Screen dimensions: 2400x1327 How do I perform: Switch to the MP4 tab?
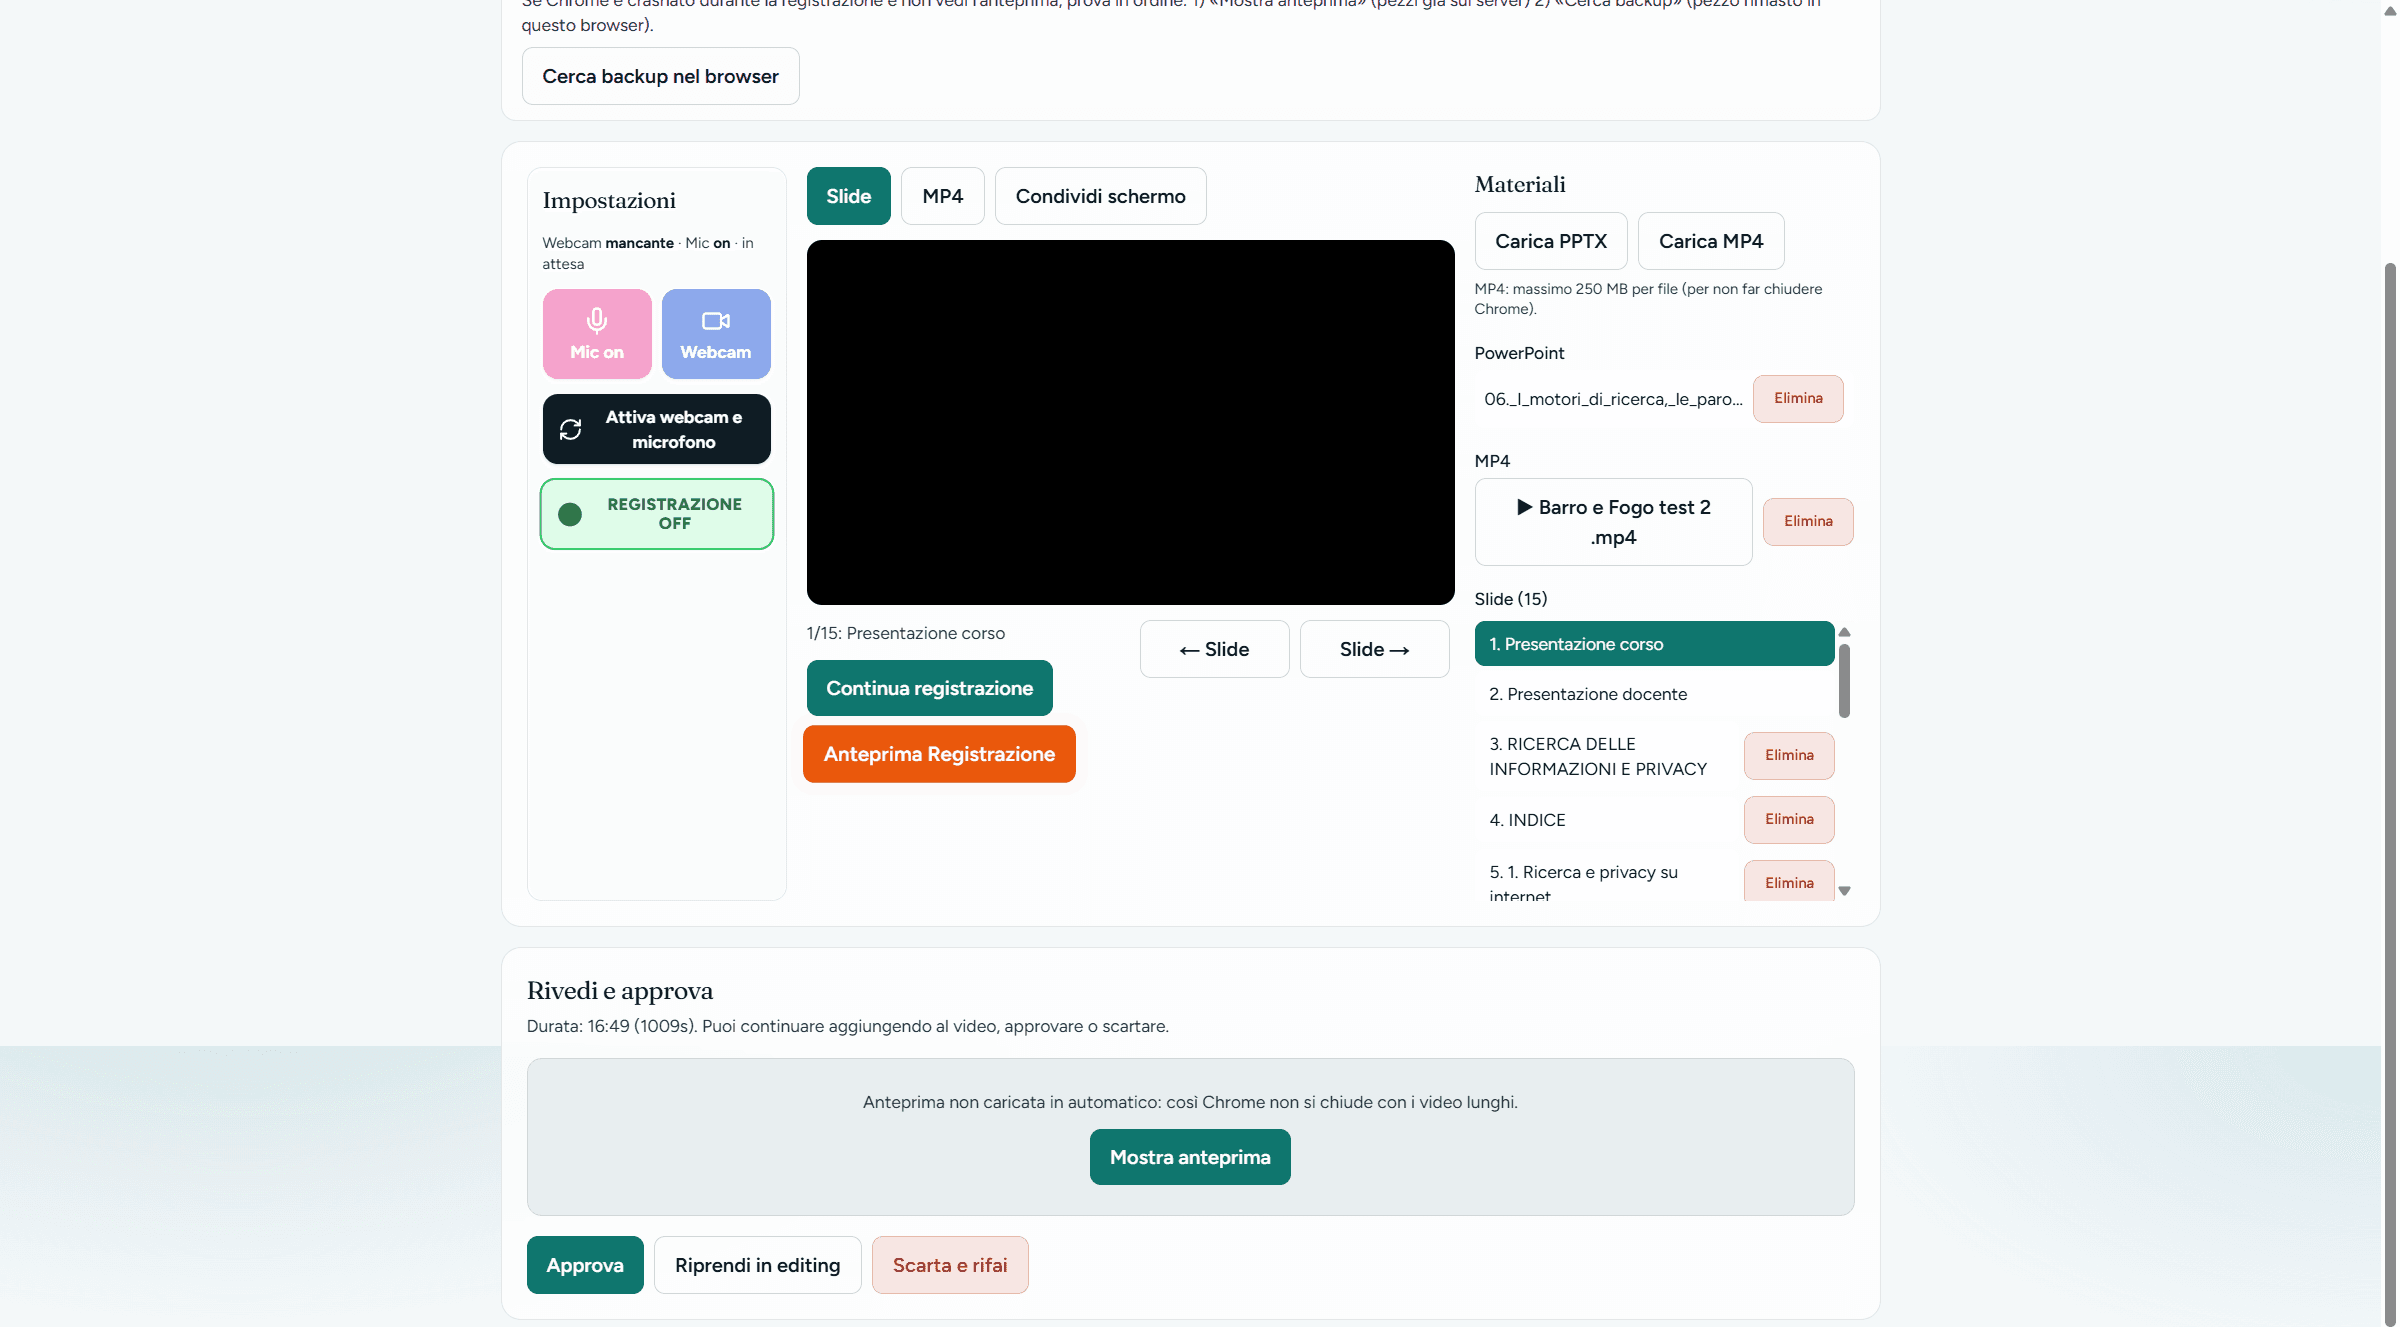point(942,196)
